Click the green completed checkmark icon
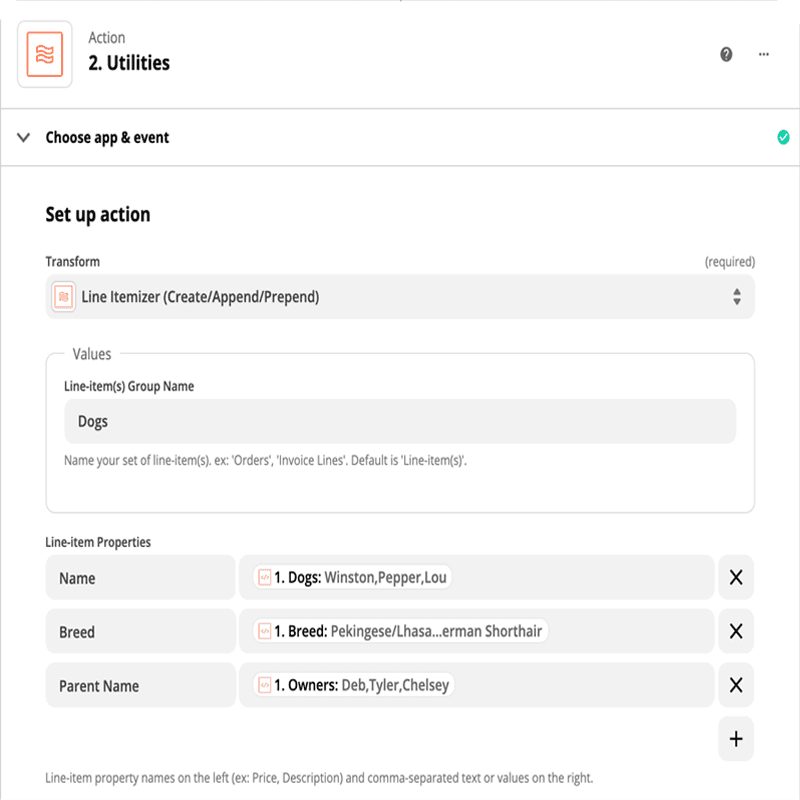Viewport: 800px width, 800px height. 783,137
